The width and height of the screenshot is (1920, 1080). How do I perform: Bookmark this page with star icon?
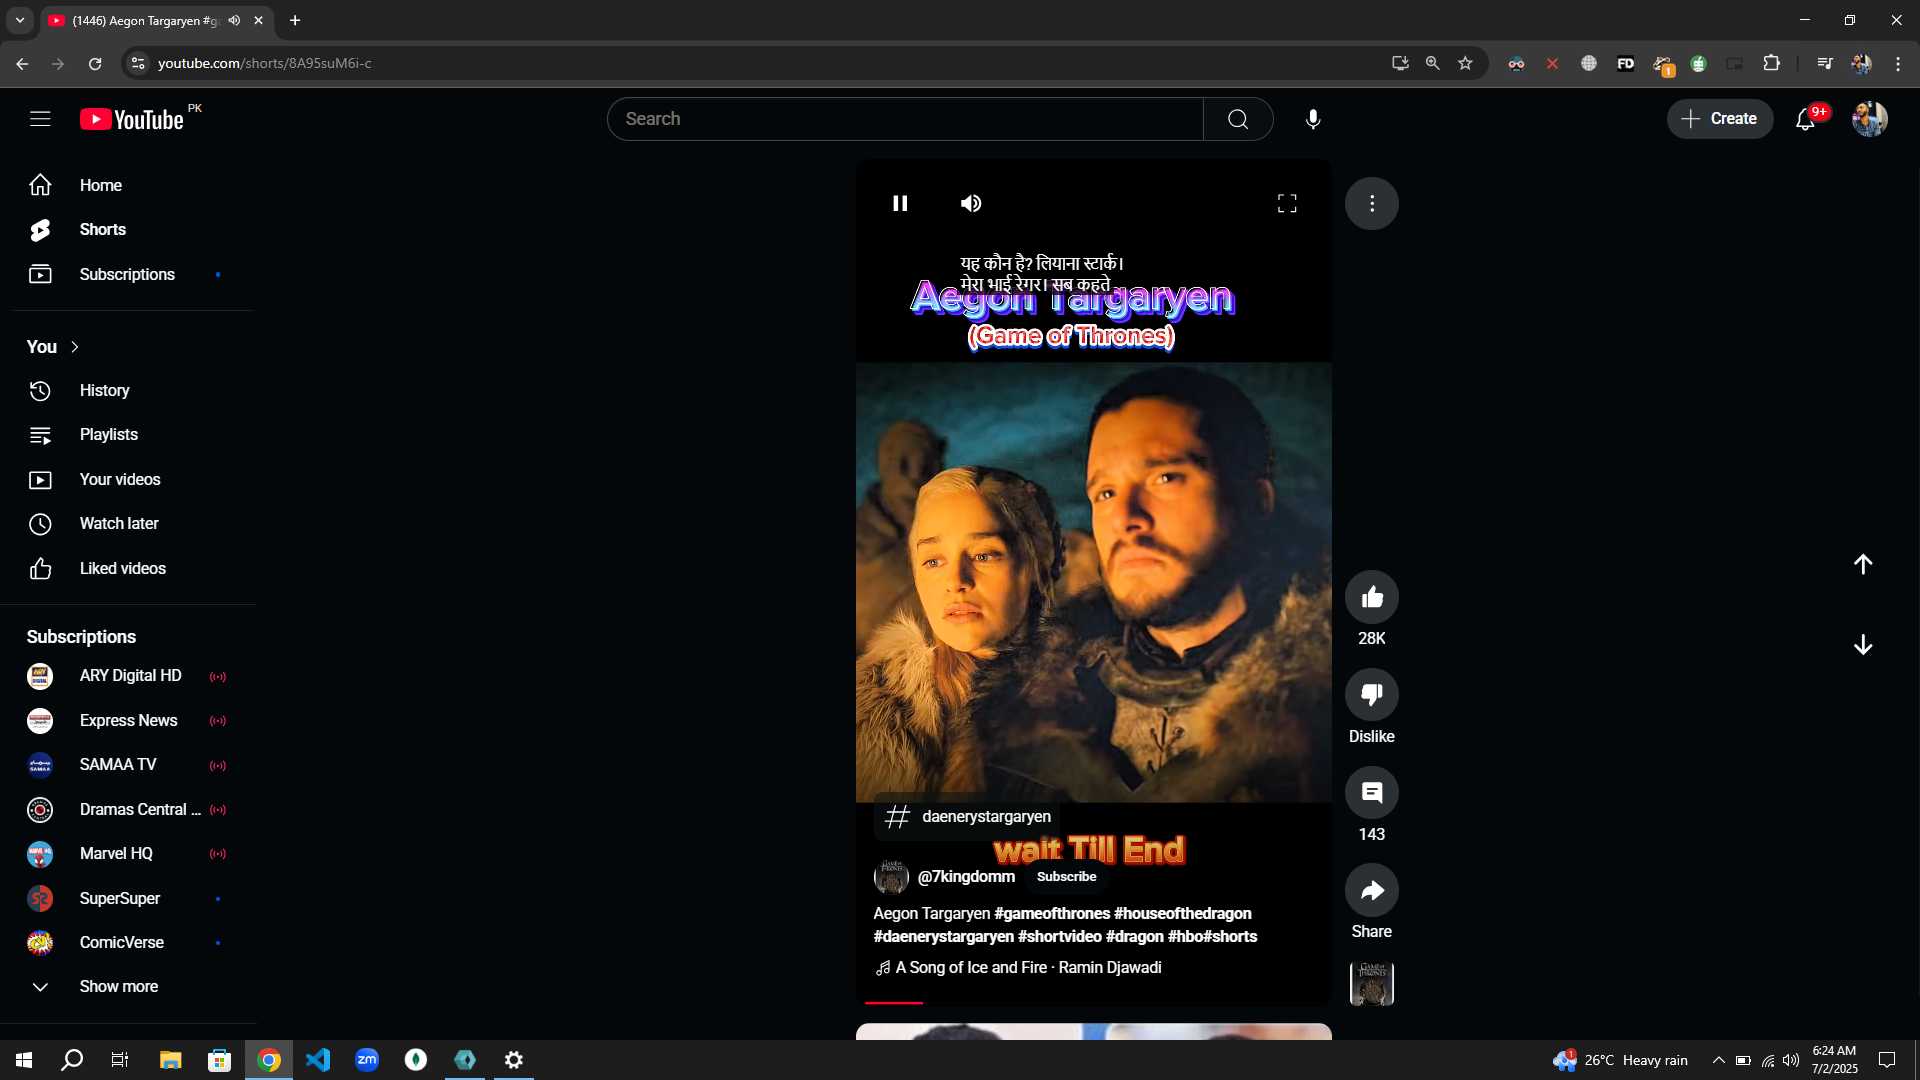[1465, 63]
